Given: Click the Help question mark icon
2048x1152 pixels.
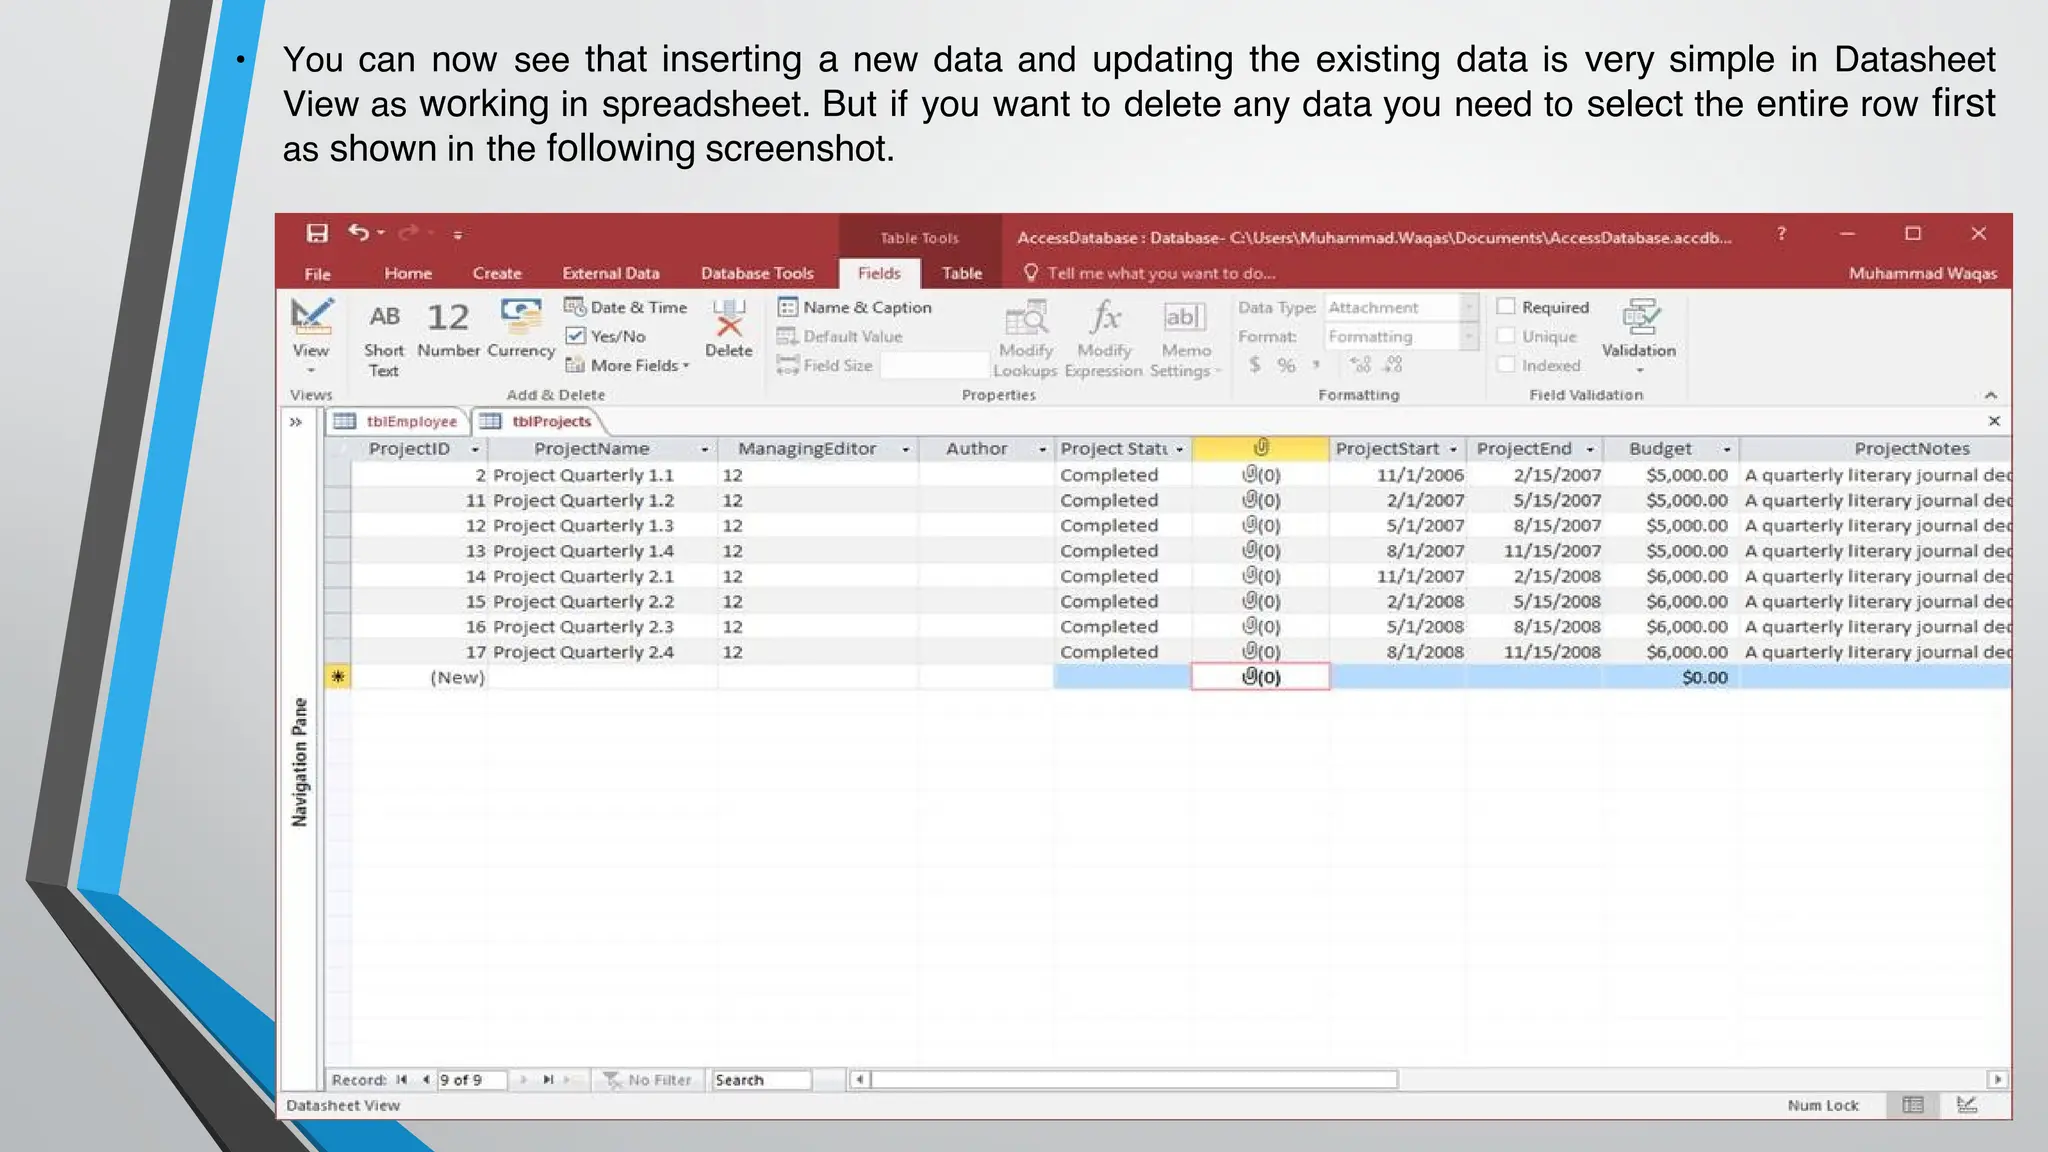Looking at the screenshot, I should [1781, 233].
